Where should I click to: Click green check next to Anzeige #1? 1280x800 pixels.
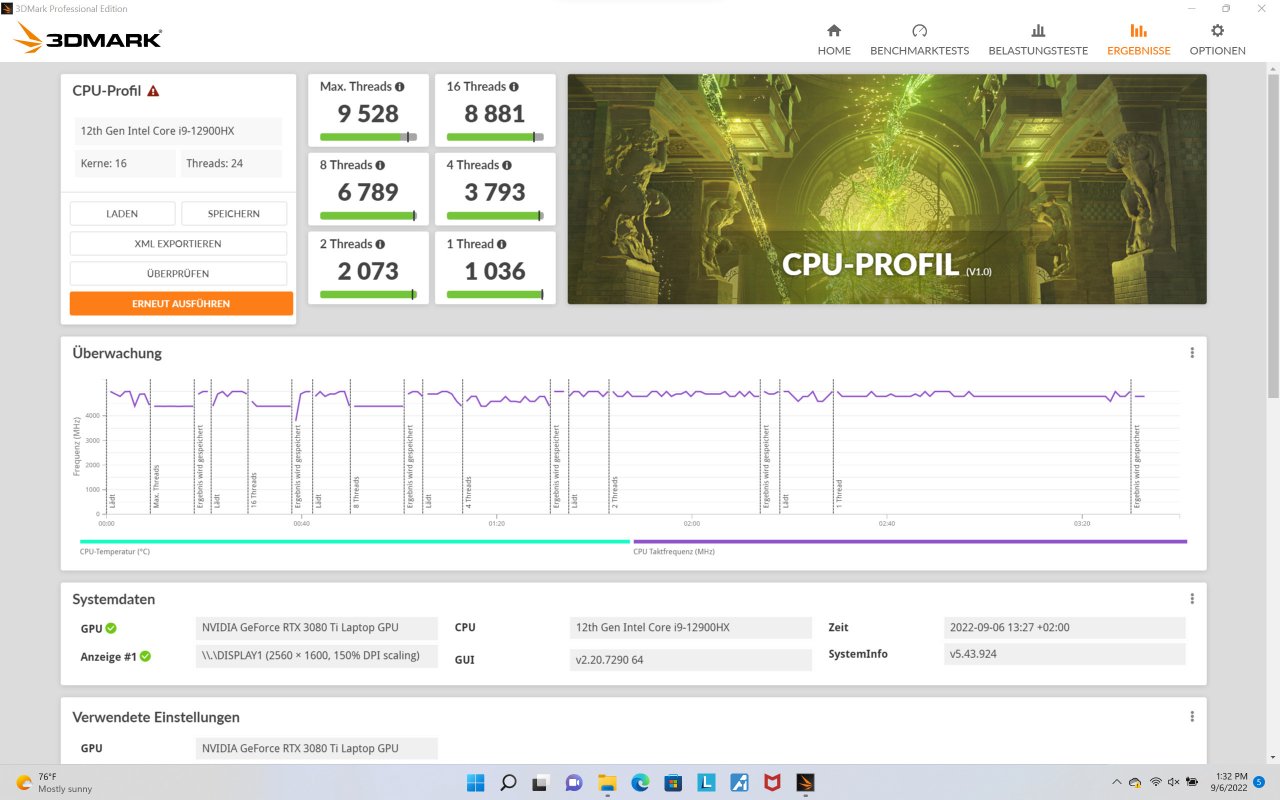(x=145, y=656)
